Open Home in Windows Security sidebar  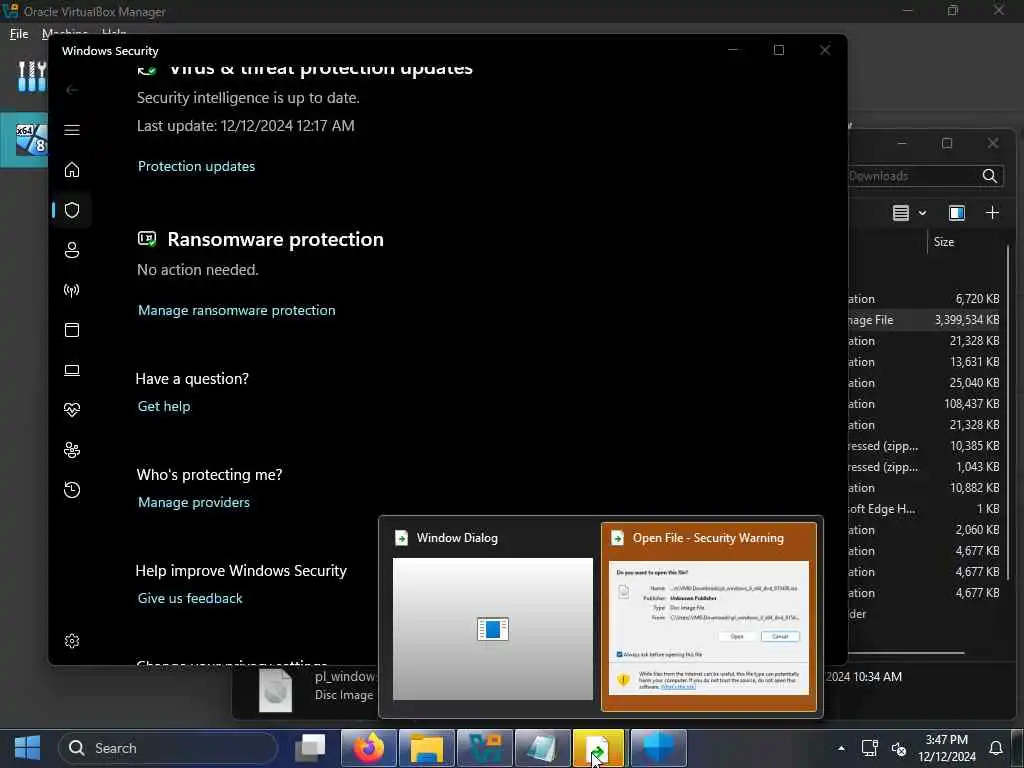pos(72,170)
